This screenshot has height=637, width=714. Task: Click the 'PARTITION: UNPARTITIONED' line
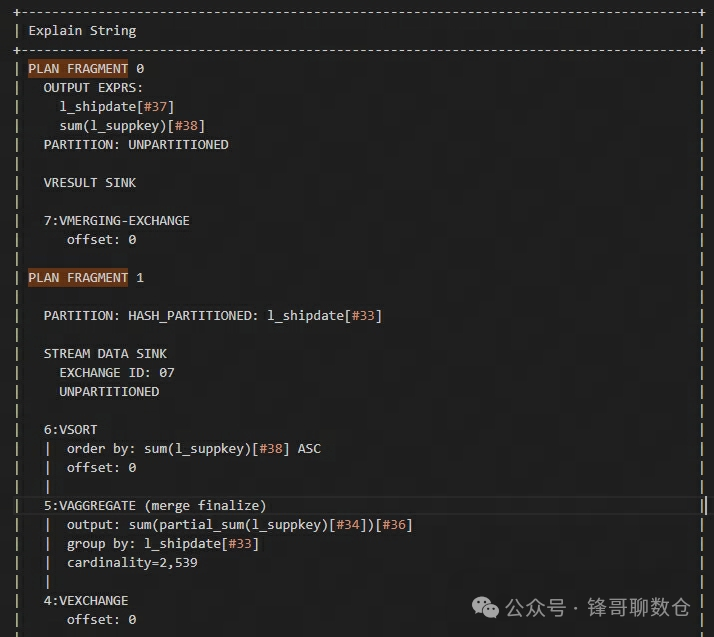pyautogui.click(x=136, y=145)
